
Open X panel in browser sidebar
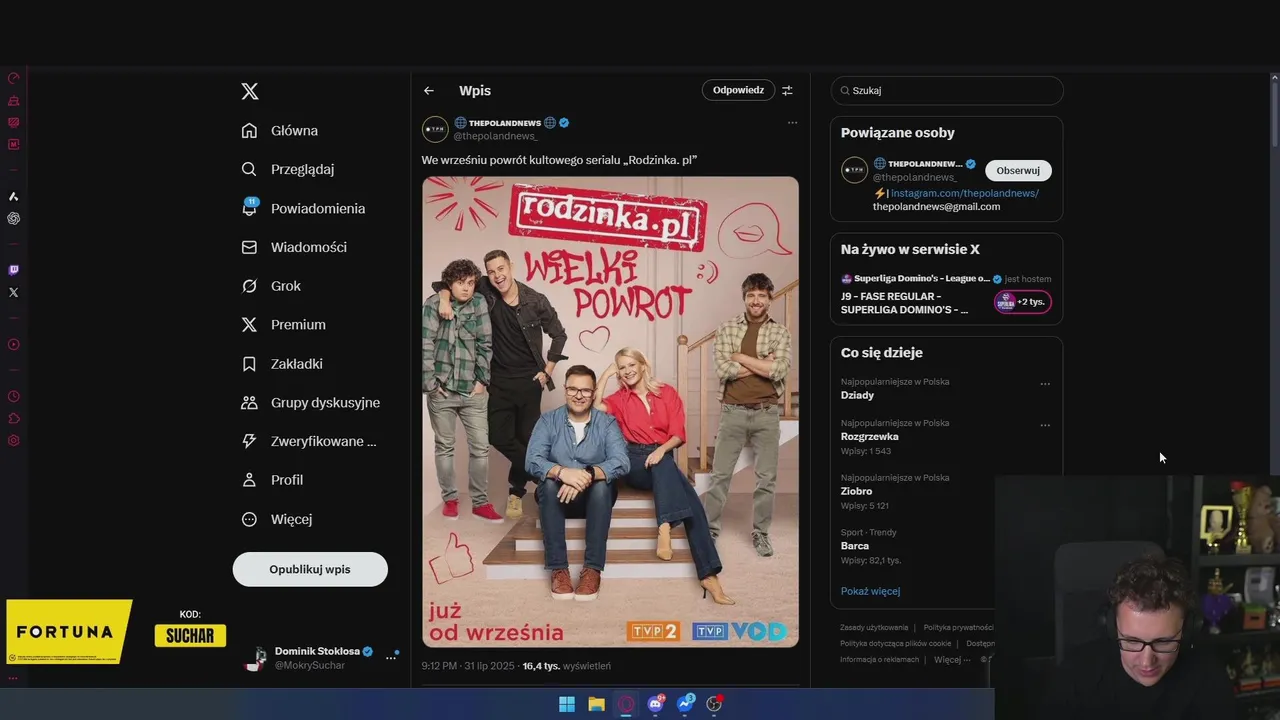pos(13,293)
